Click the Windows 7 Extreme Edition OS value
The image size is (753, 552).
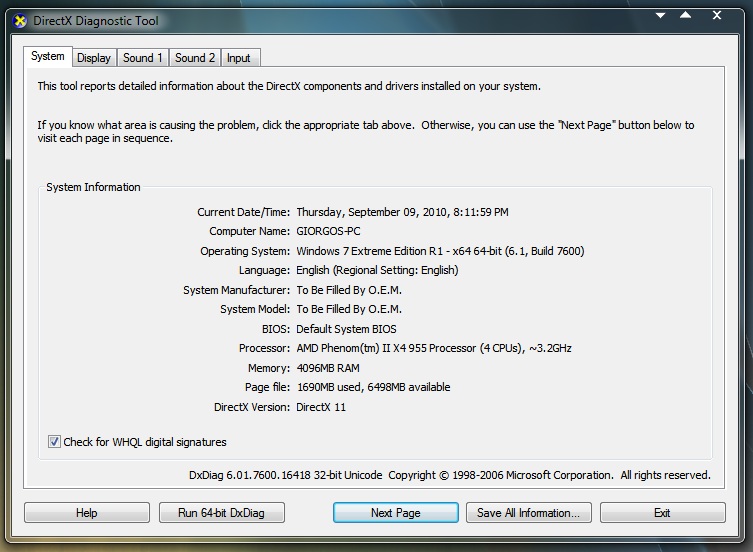[440, 251]
